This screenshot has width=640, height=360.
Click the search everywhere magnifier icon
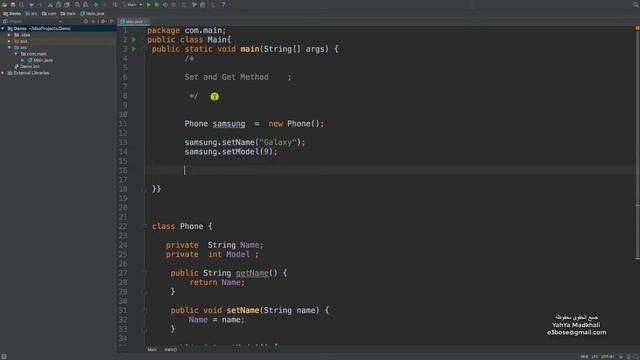click(x=635, y=4)
